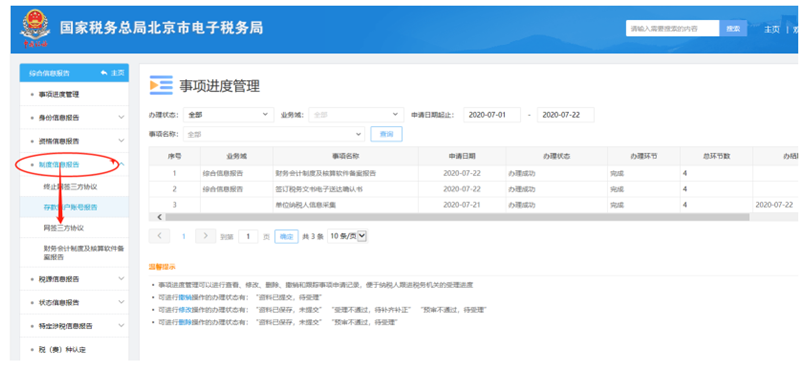This screenshot has height=381, width=804.
Task: Click the 办理状态 column header
Action: coord(557,156)
